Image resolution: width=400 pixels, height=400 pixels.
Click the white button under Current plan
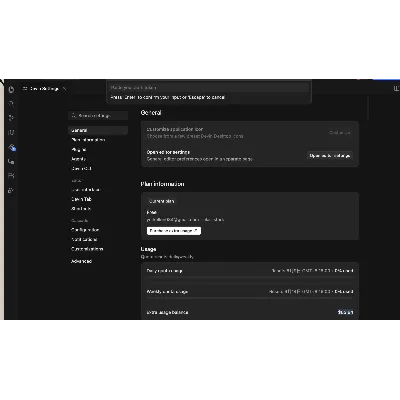(x=174, y=231)
